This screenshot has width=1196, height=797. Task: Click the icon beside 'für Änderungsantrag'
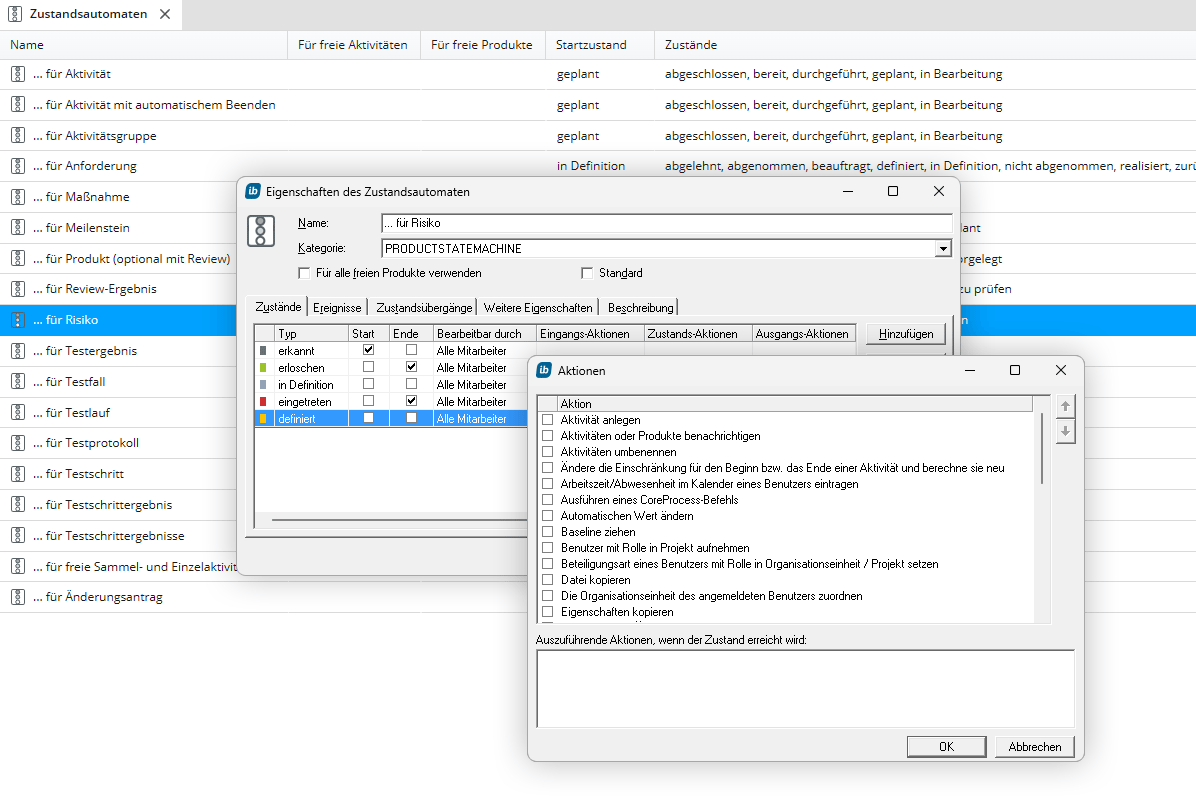coord(18,597)
